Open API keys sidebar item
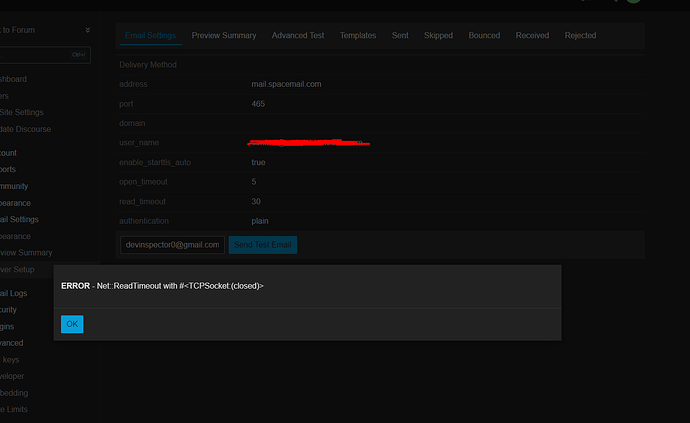This screenshot has width=690, height=423. (10, 360)
